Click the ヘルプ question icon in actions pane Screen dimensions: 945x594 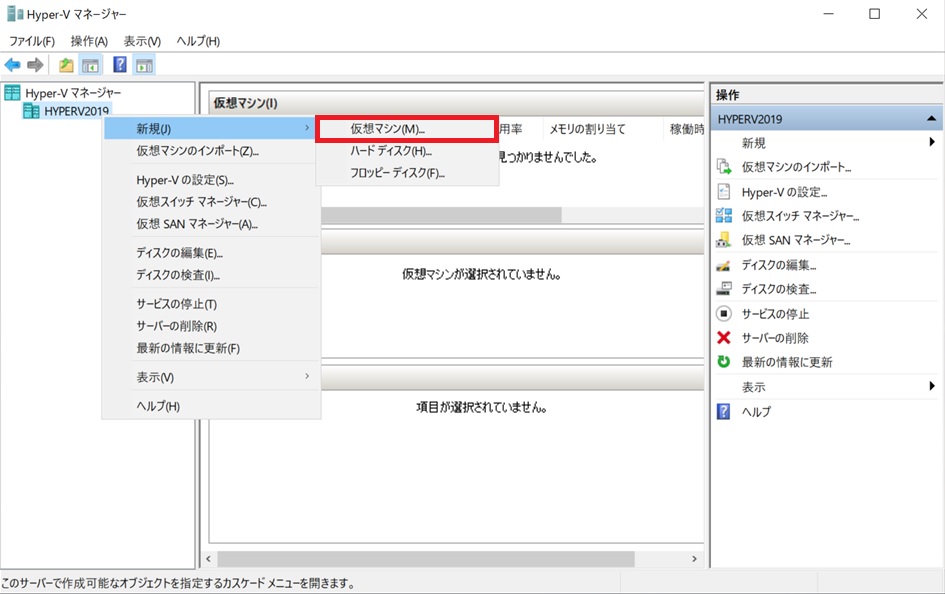click(x=724, y=411)
